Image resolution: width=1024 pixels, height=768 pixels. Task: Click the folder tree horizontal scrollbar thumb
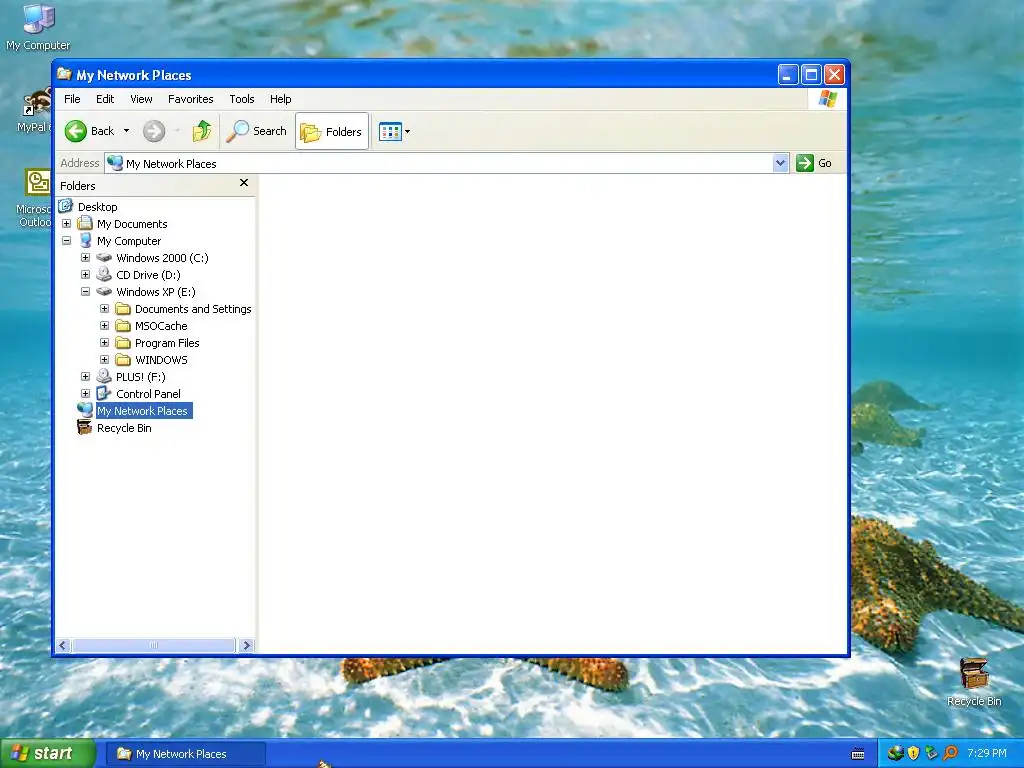[x=153, y=645]
